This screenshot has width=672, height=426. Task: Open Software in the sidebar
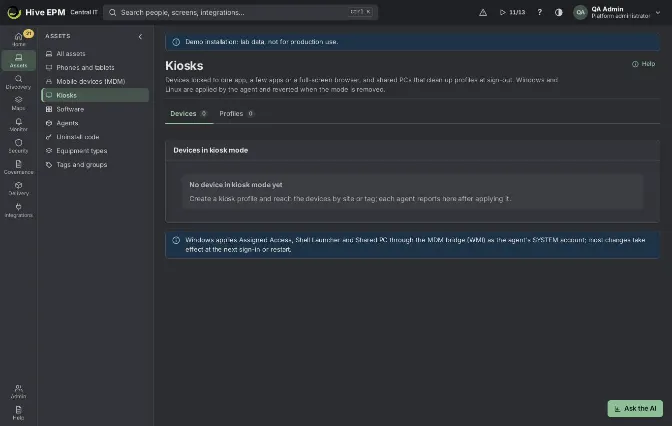[95, 109]
